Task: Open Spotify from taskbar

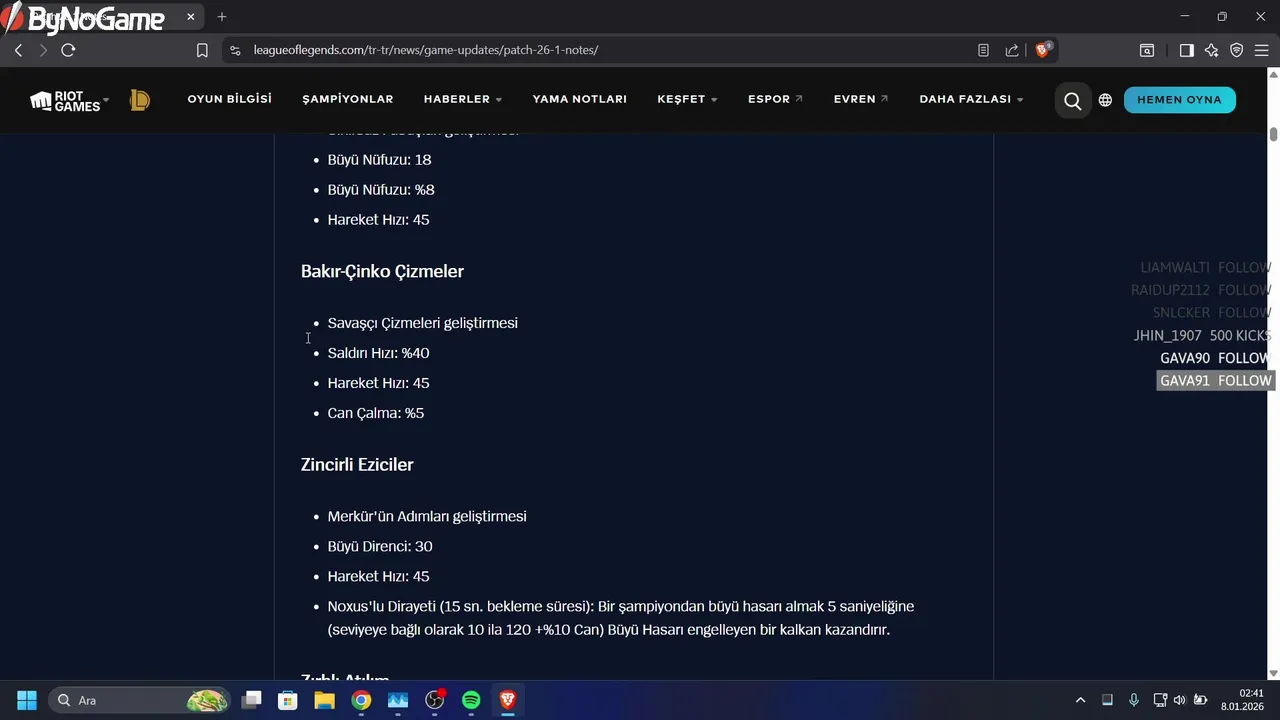Action: point(471,700)
